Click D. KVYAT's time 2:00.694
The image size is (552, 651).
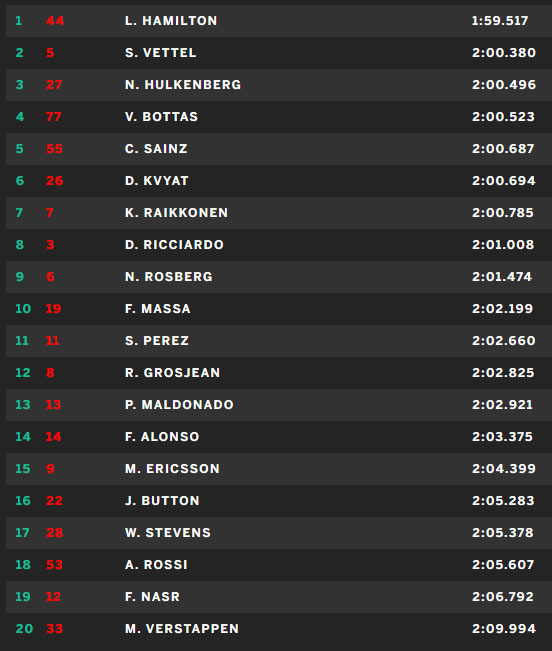[x=504, y=181]
